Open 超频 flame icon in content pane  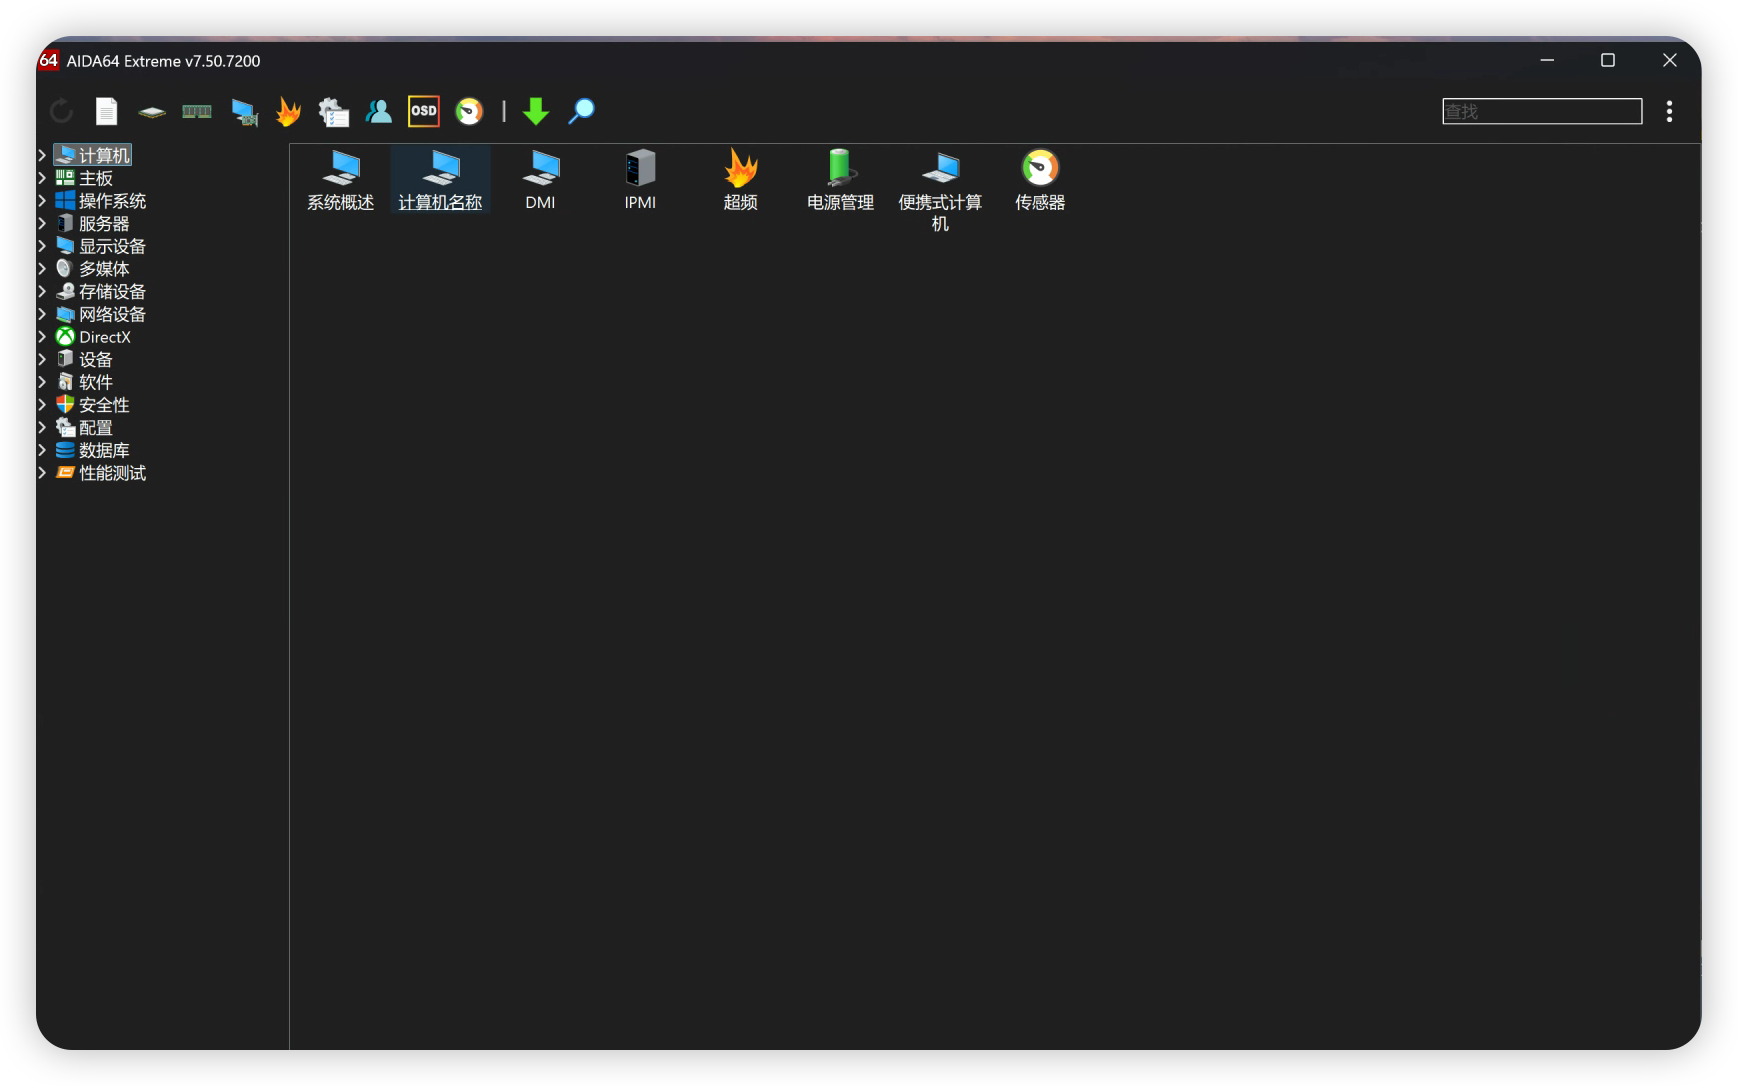(x=740, y=180)
